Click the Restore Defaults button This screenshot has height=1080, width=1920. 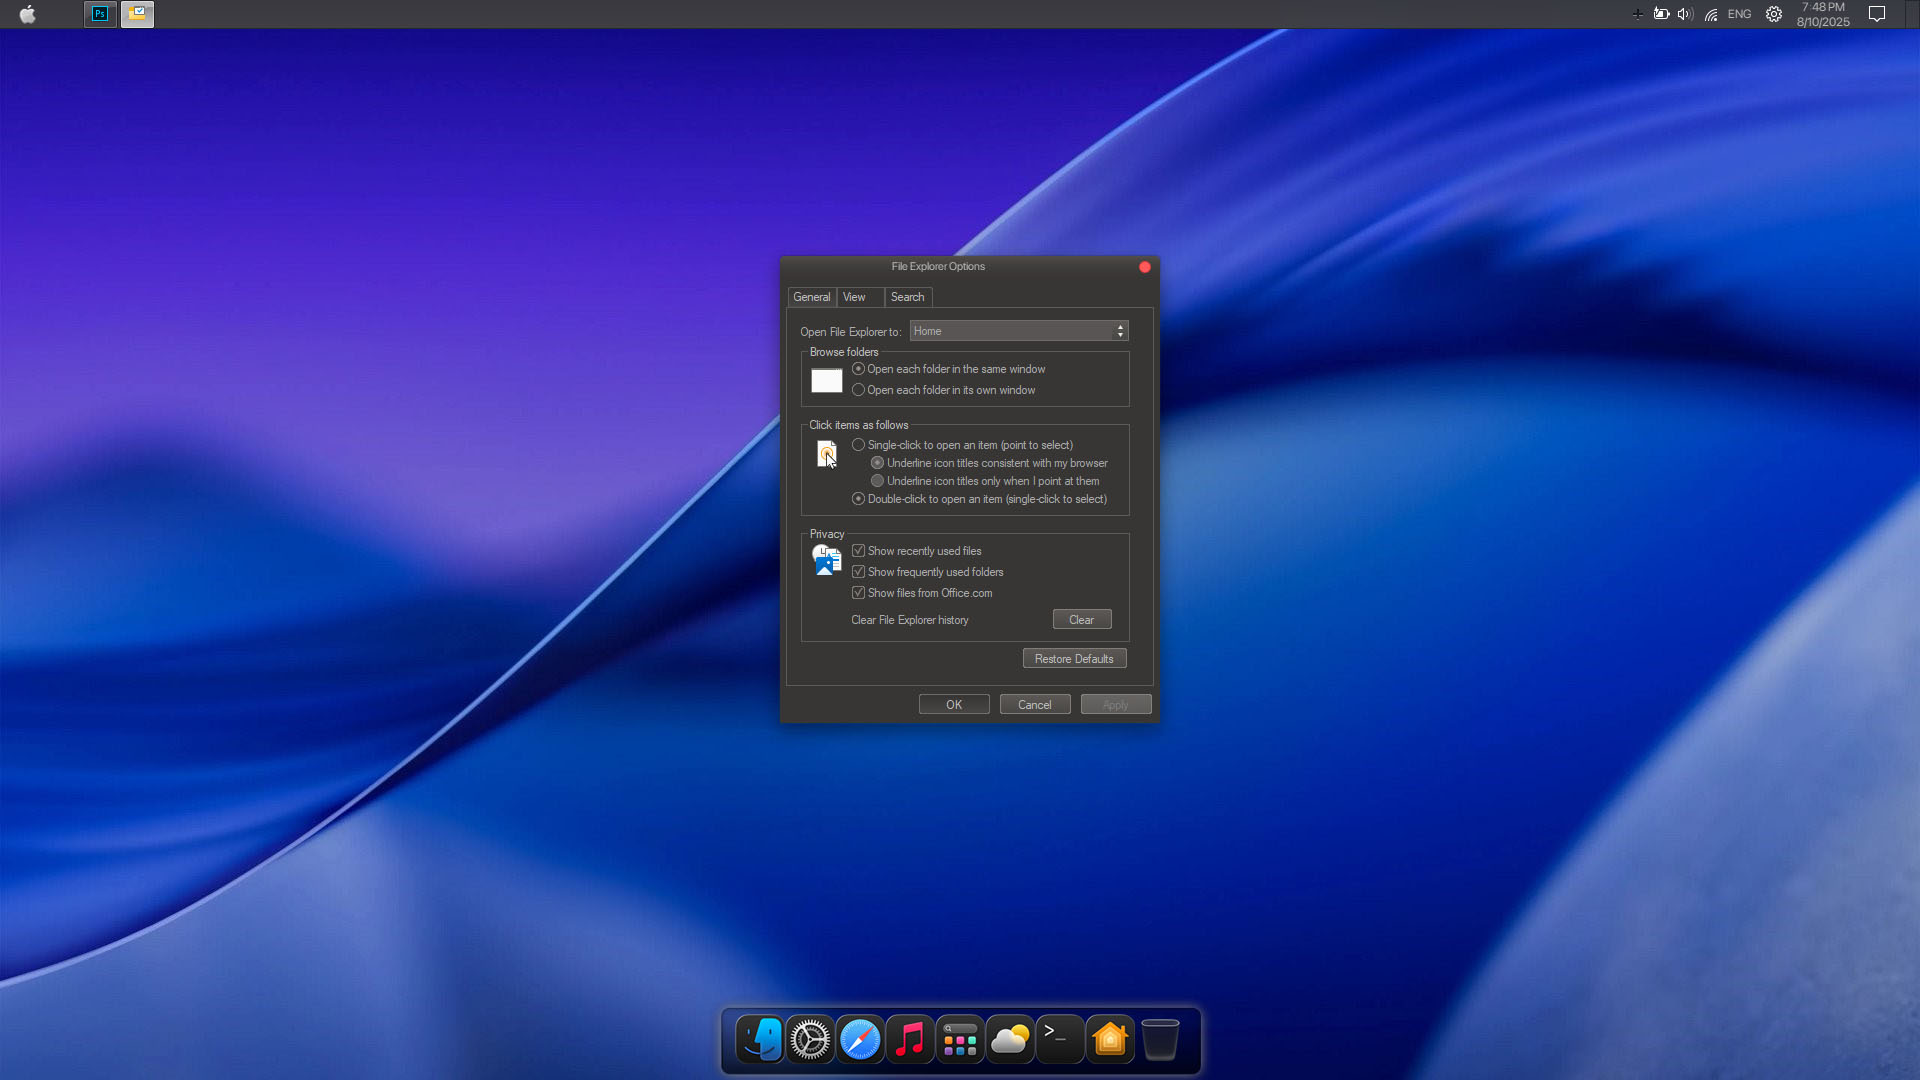[1074, 659]
